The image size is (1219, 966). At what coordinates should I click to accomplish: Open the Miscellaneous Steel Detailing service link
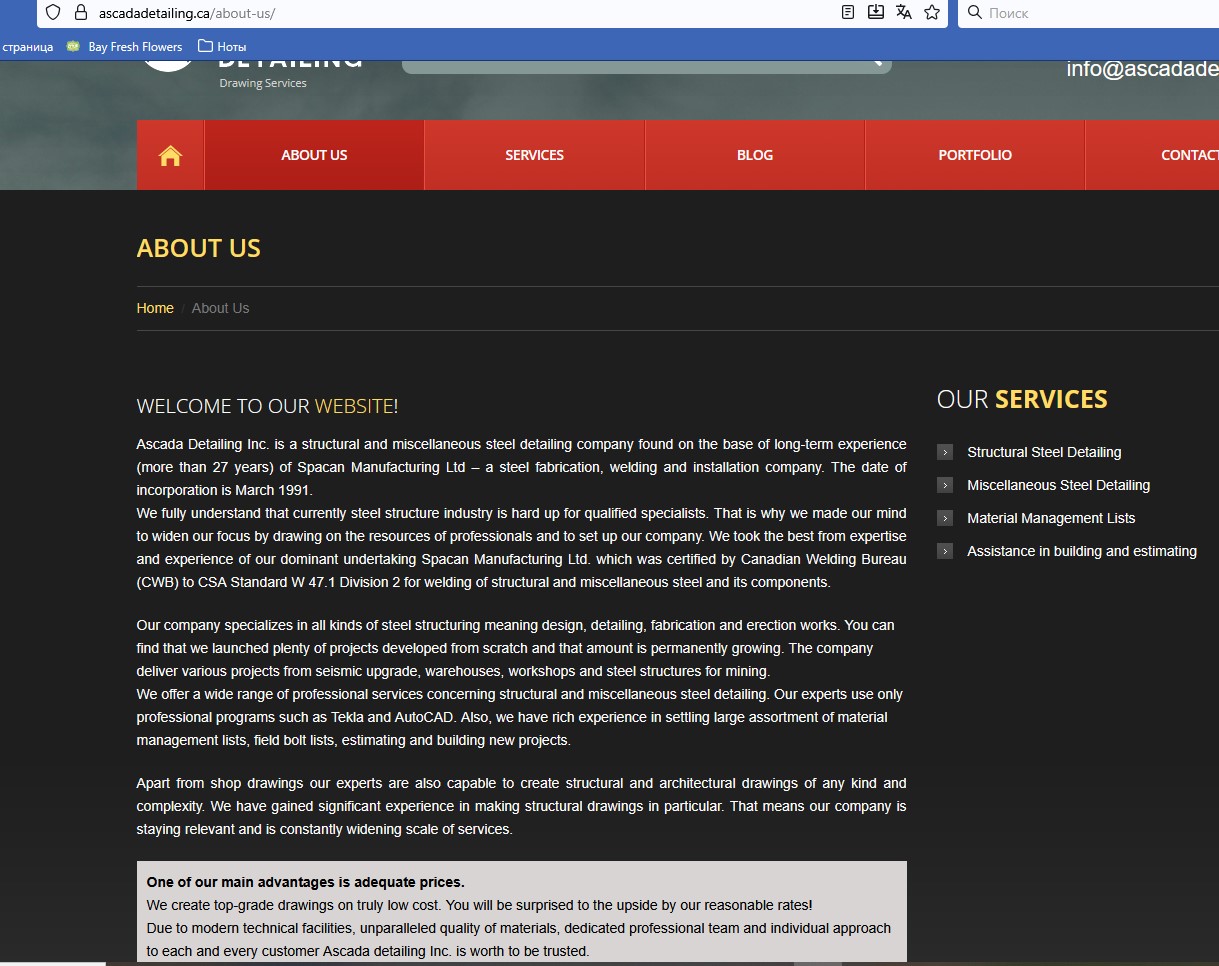click(1058, 485)
